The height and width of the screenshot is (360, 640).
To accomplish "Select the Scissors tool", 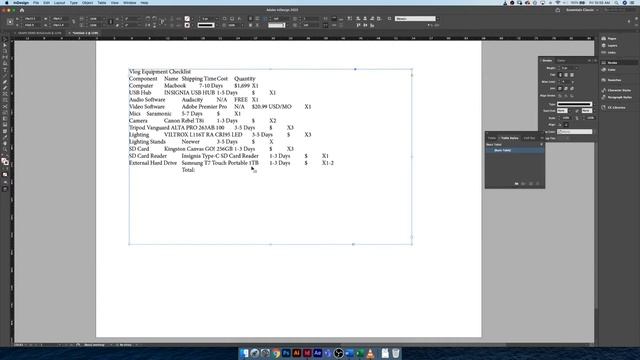I will point(5,107).
